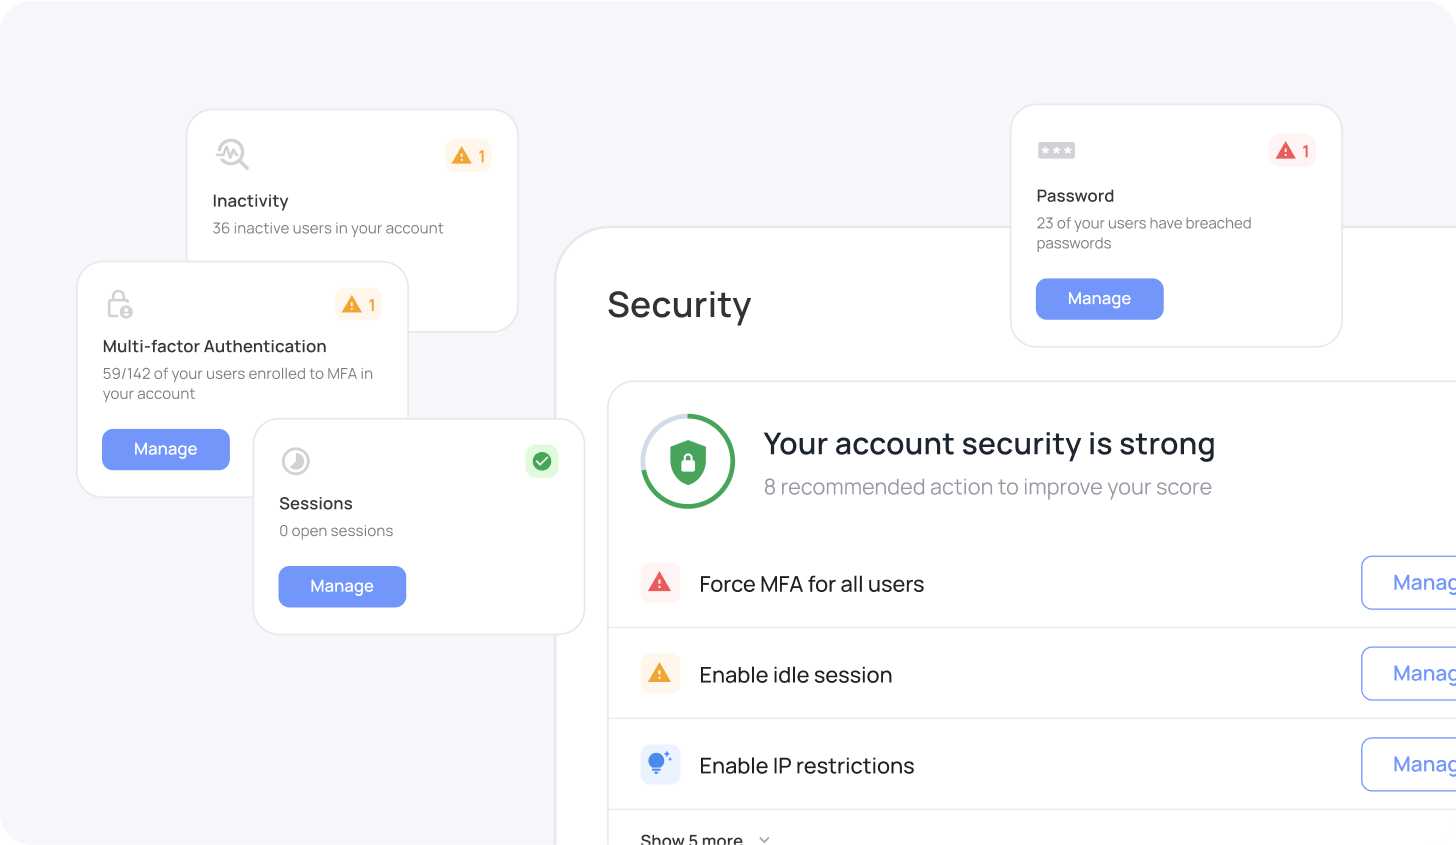Viewport: 1456px width, 845px height.
Task: Click orange warning icon beside idle session
Action: 660,674
